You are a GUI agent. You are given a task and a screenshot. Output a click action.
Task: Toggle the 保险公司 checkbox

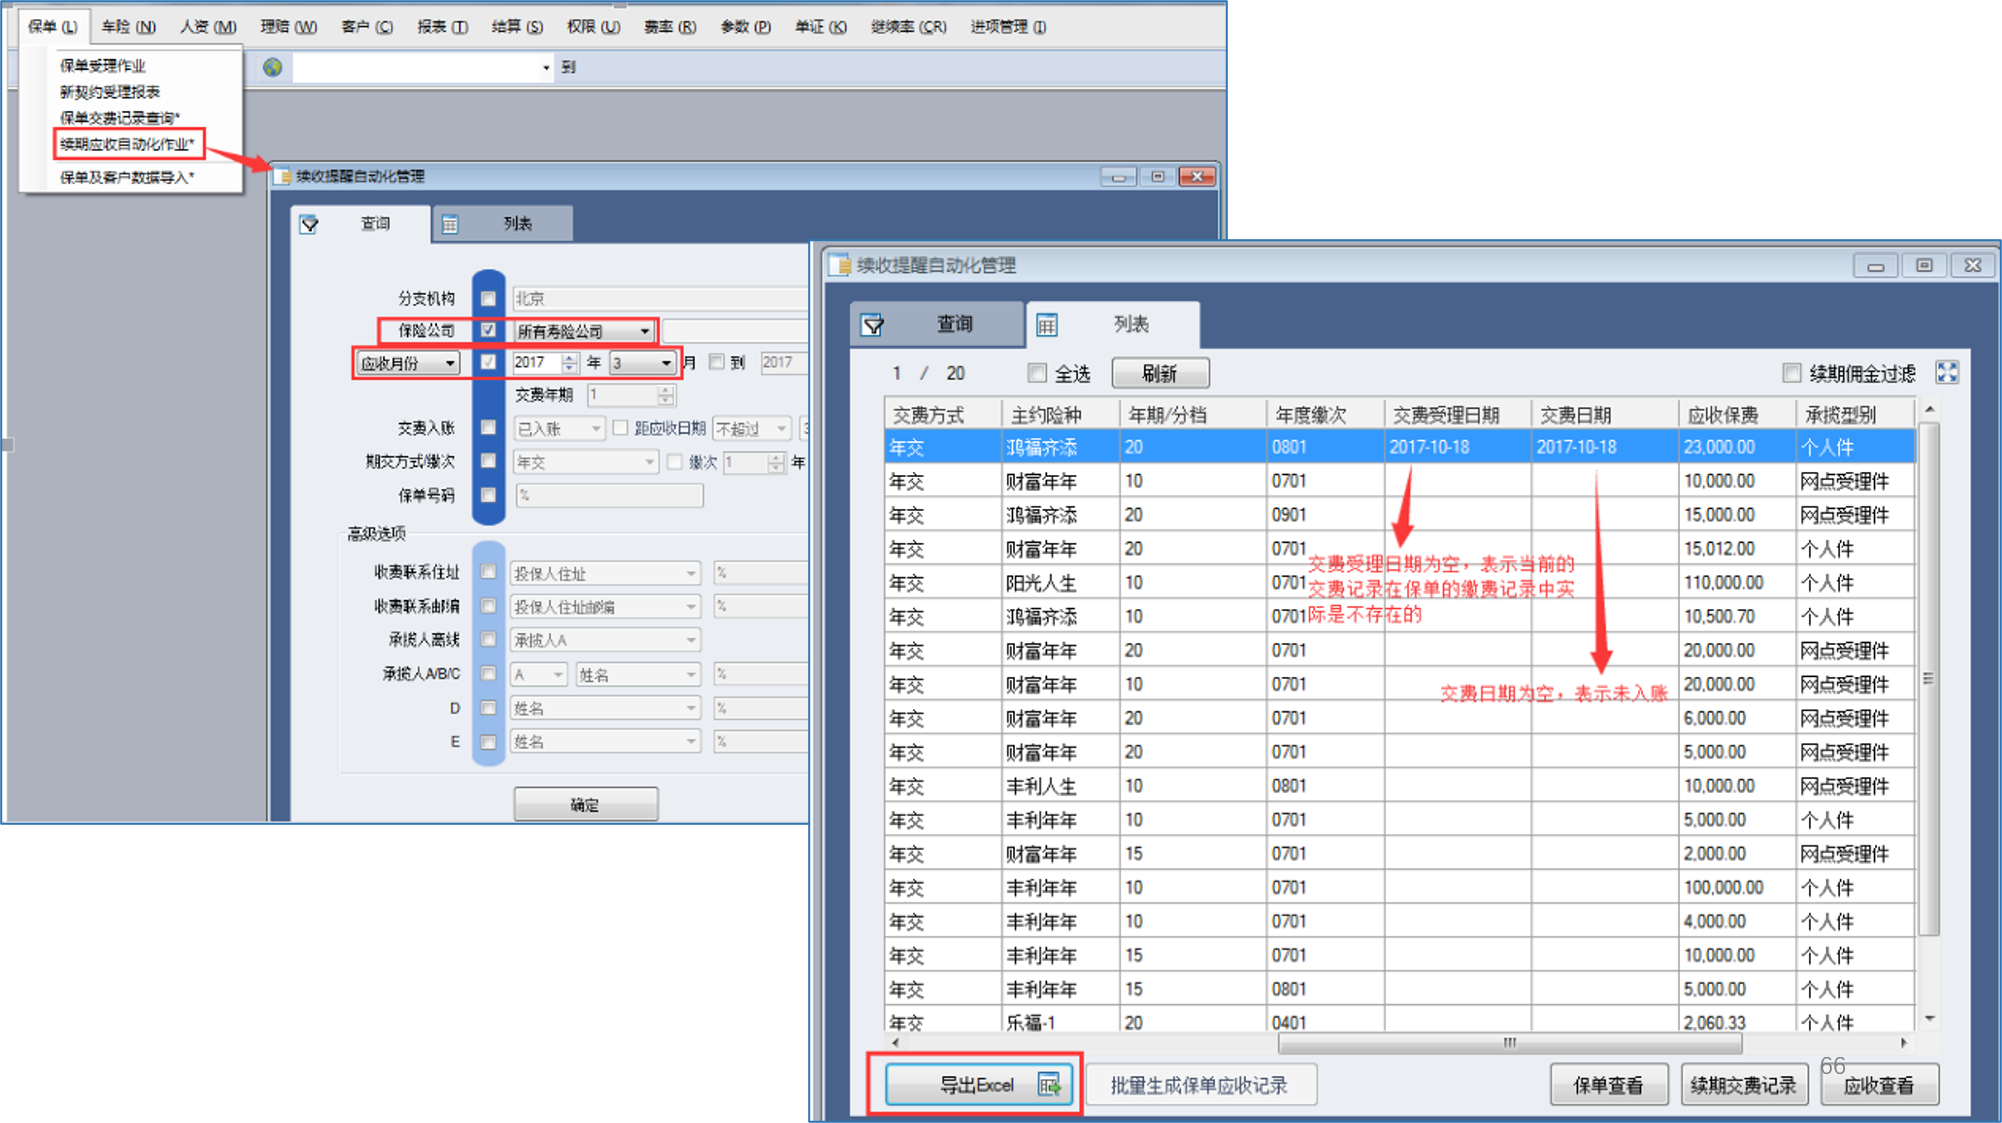tap(488, 330)
